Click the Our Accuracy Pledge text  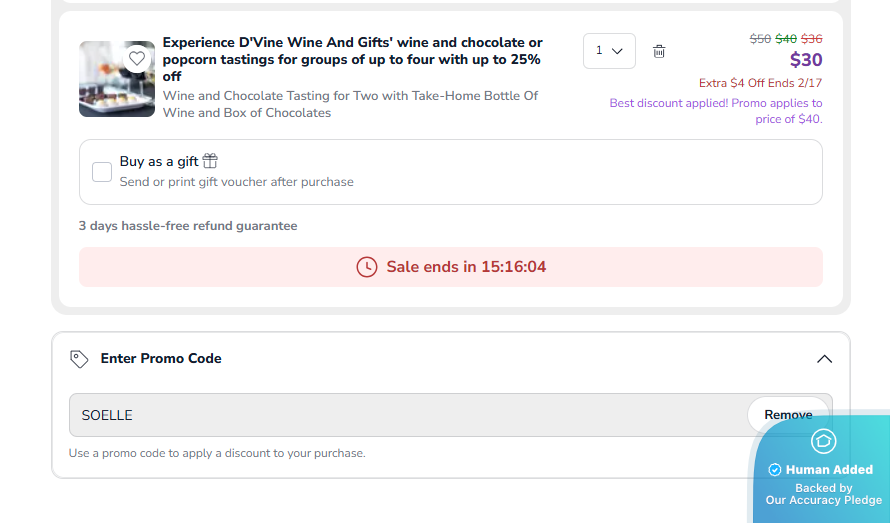click(824, 500)
